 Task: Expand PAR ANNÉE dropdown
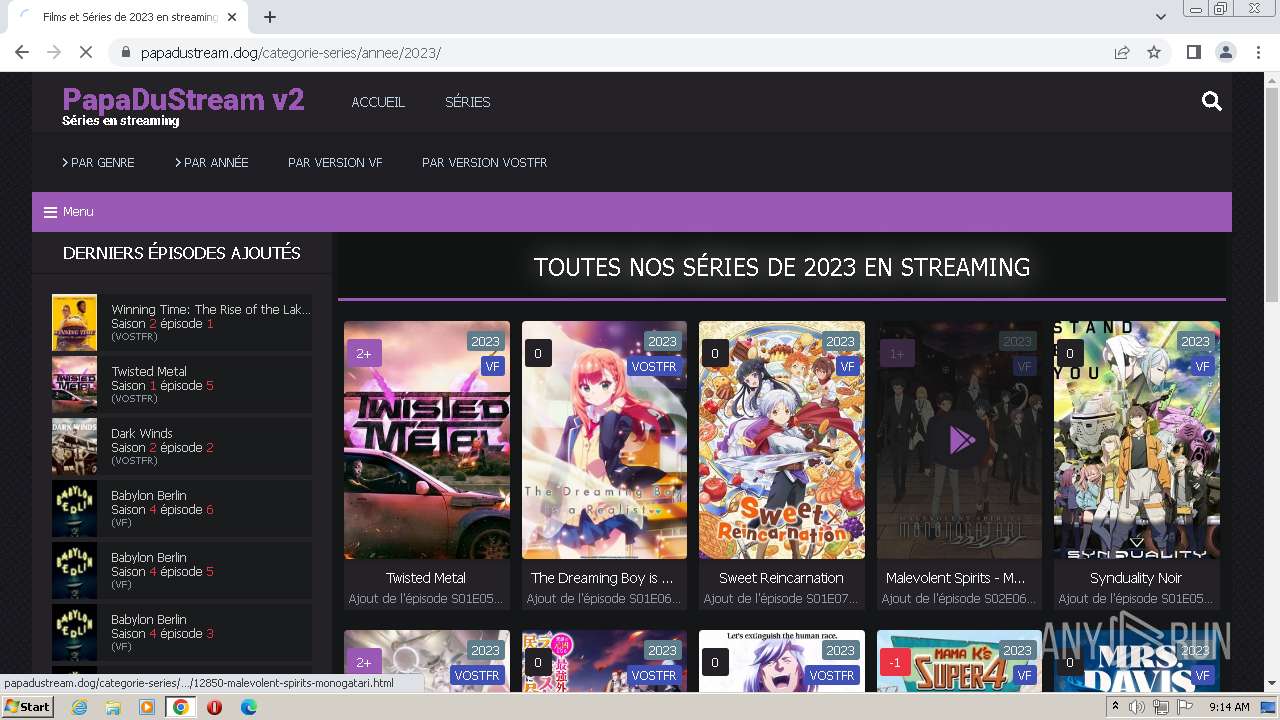tap(212, 162)
